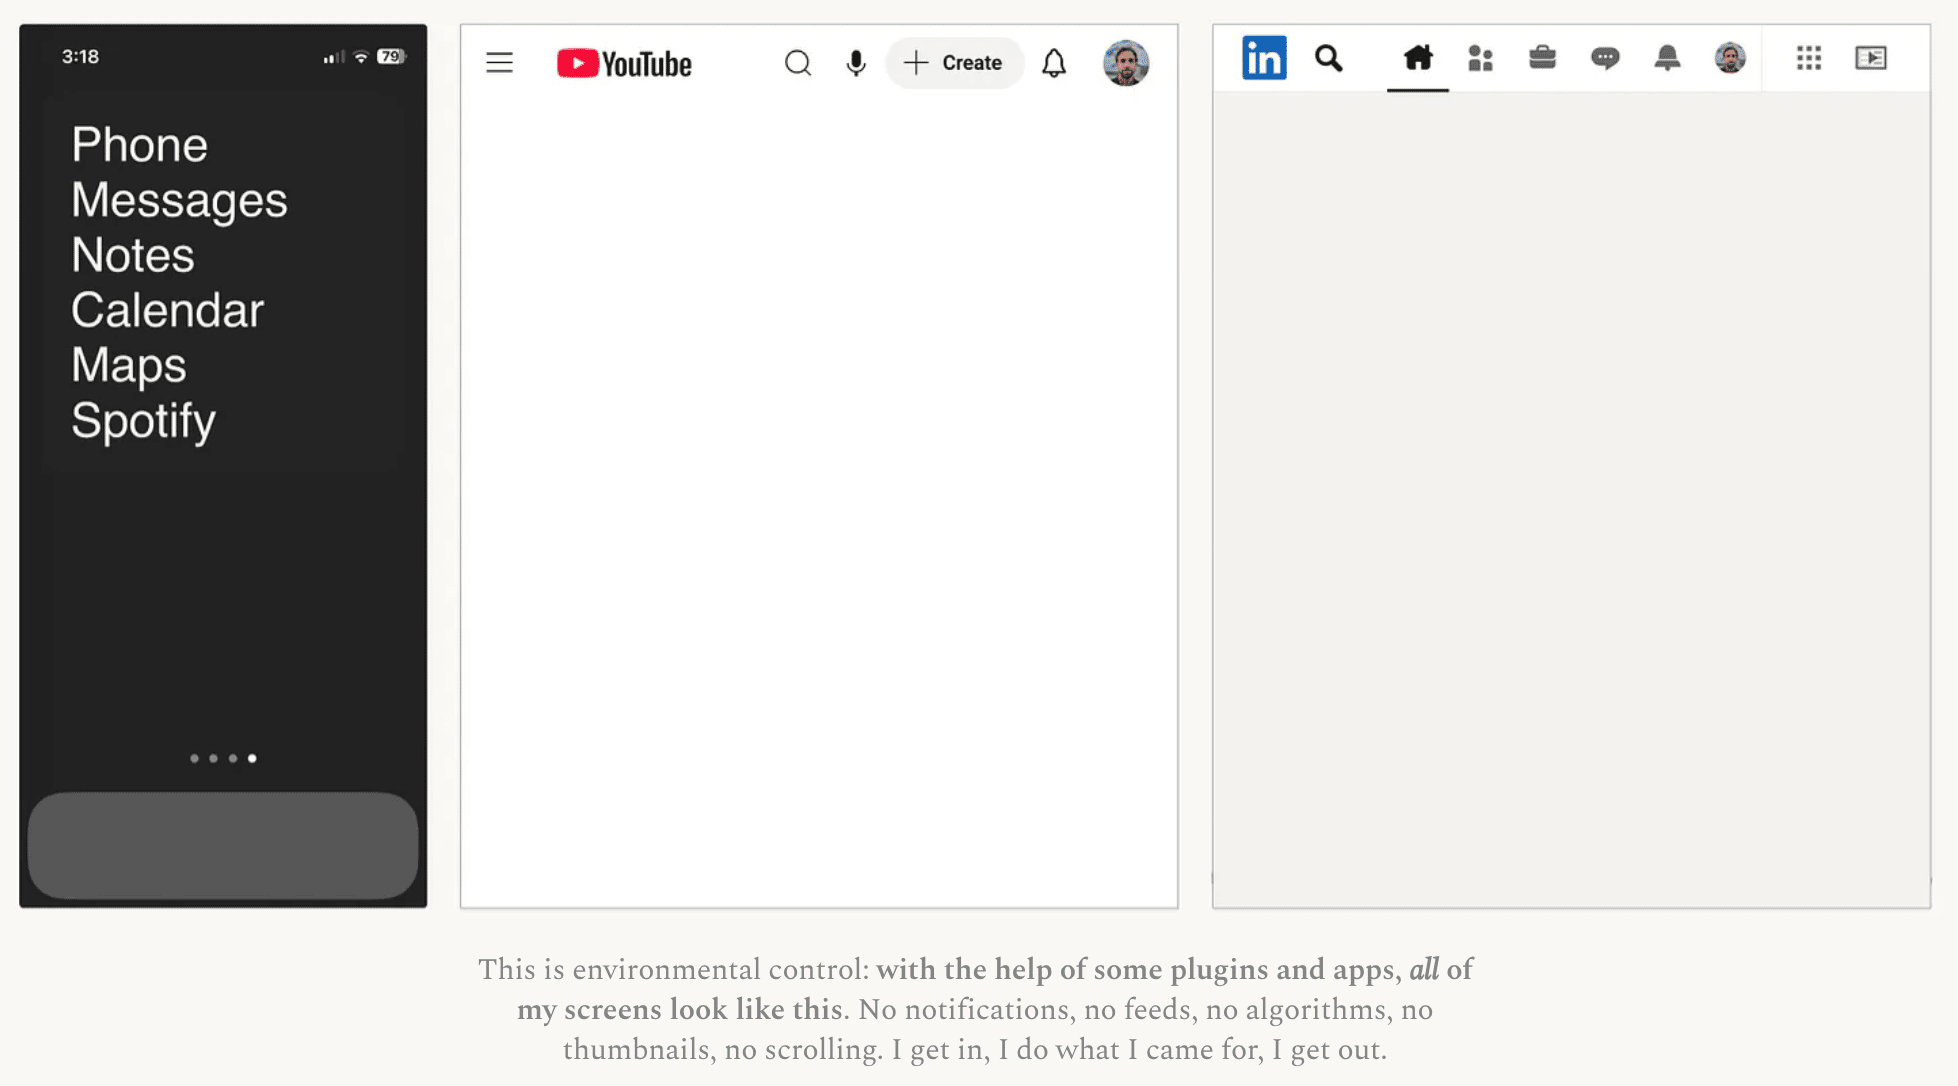Tap Spotify on phone list
The height and width of the screenshot is (1086, 1958).
(143, 420)
